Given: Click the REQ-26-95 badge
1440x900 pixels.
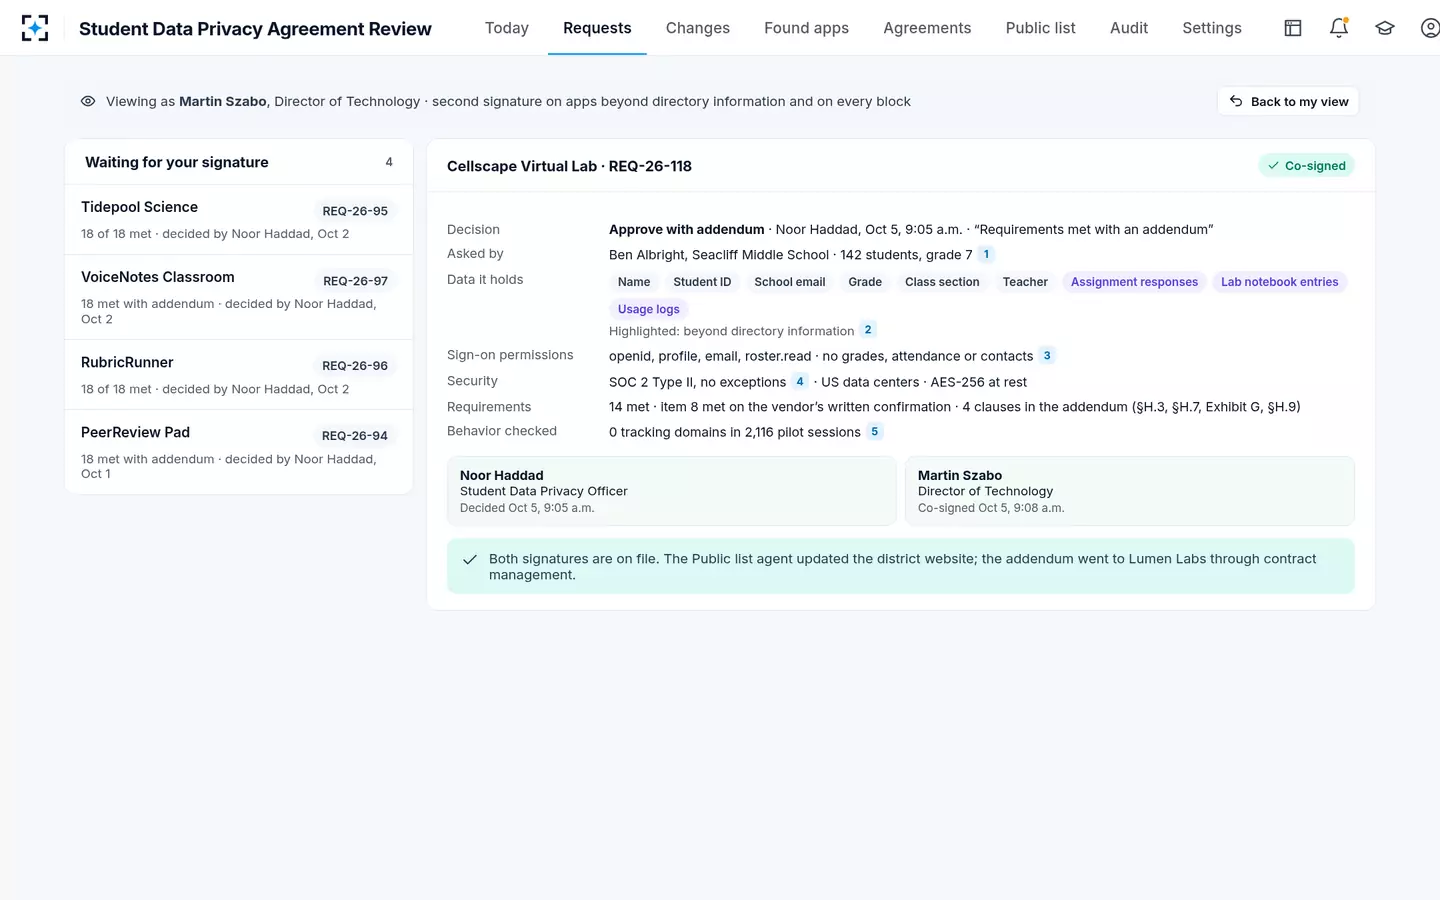Looking at the screenshot, I should point(355,211).
